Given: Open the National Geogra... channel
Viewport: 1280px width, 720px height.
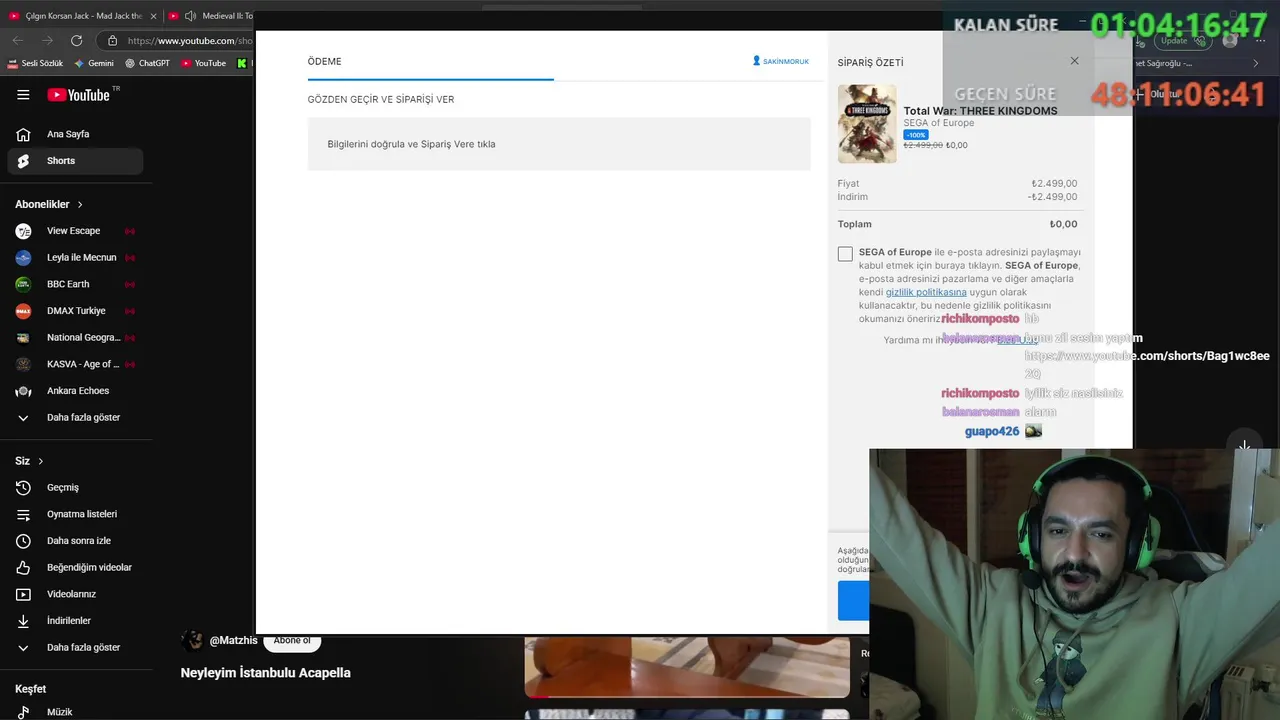Looking at the screenshot, I should [x=75, y=337].
